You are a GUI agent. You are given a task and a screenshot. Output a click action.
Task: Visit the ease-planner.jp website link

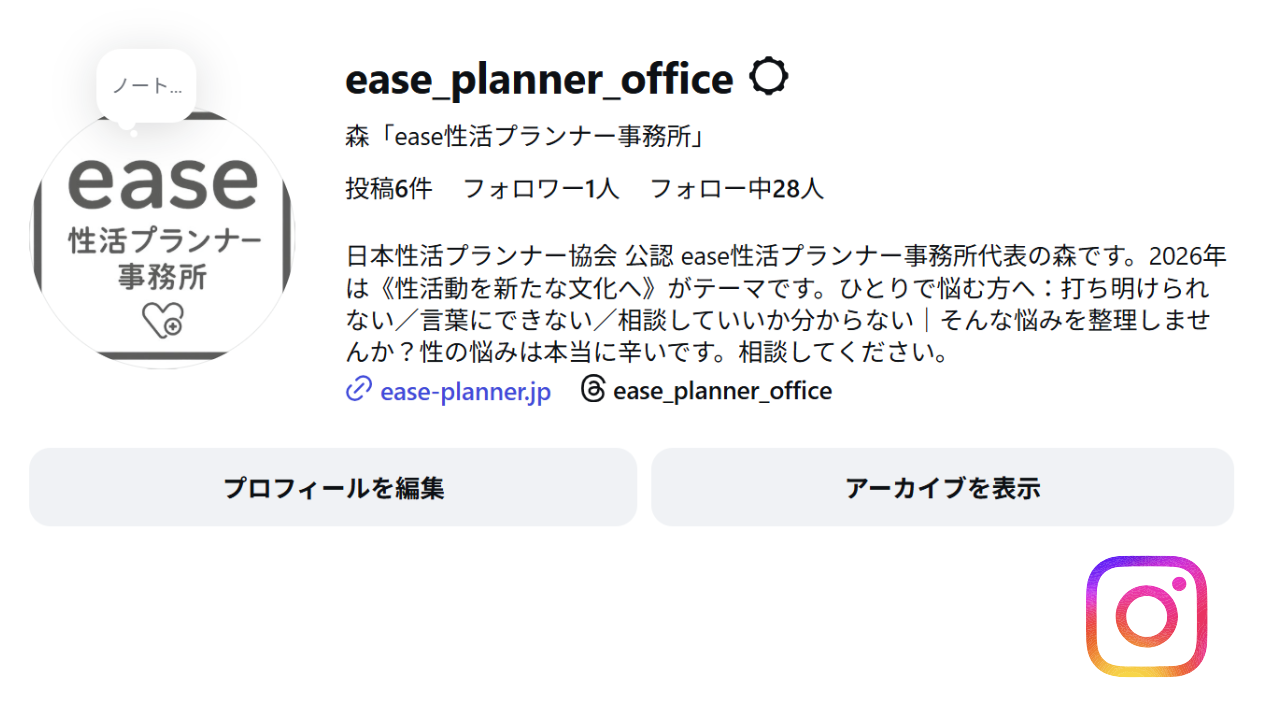click(464, 391)
